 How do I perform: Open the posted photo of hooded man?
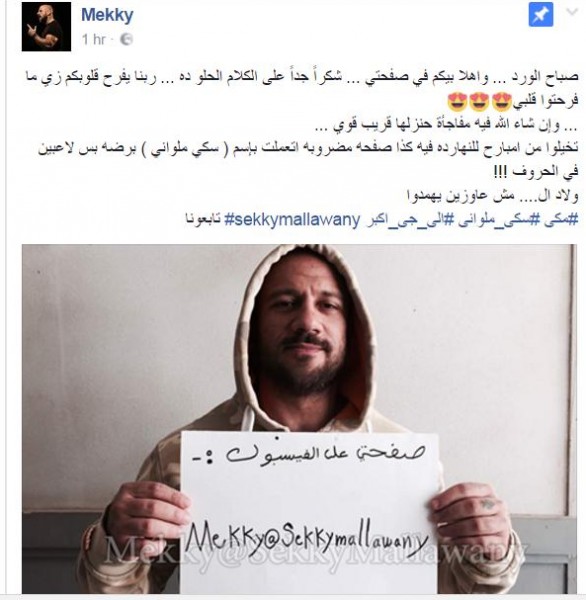[x=299, y=419]
